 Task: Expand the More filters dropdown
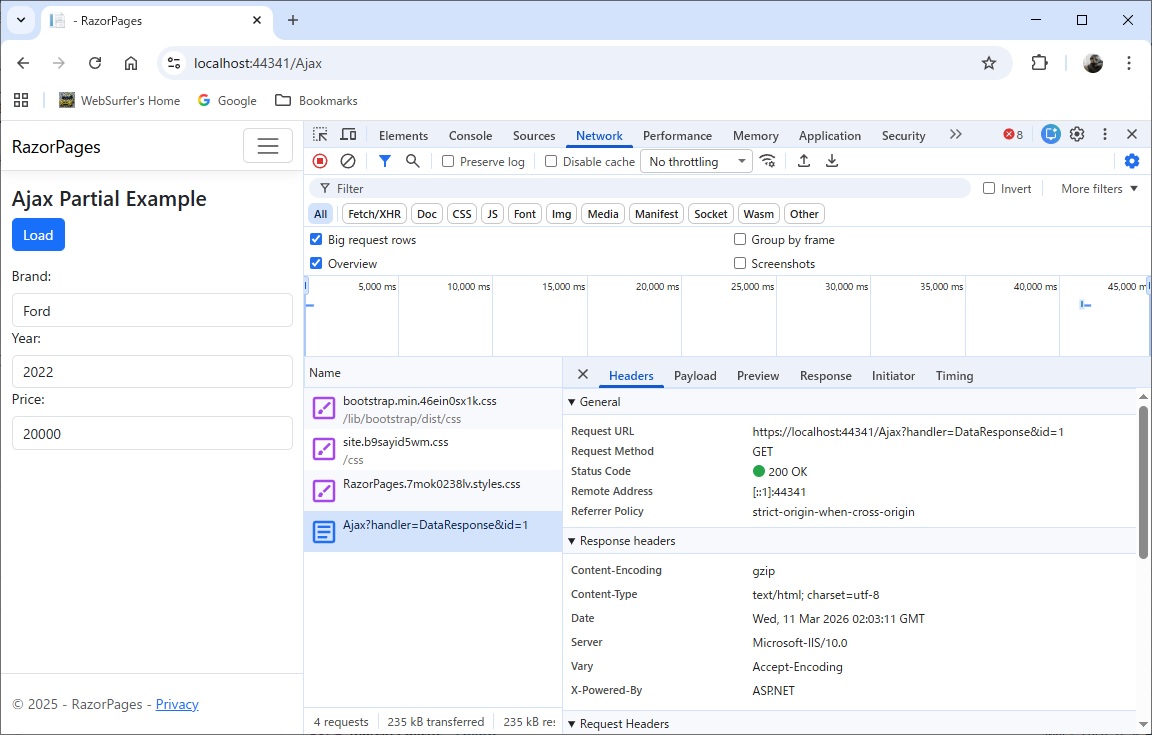click(1099, 189)
